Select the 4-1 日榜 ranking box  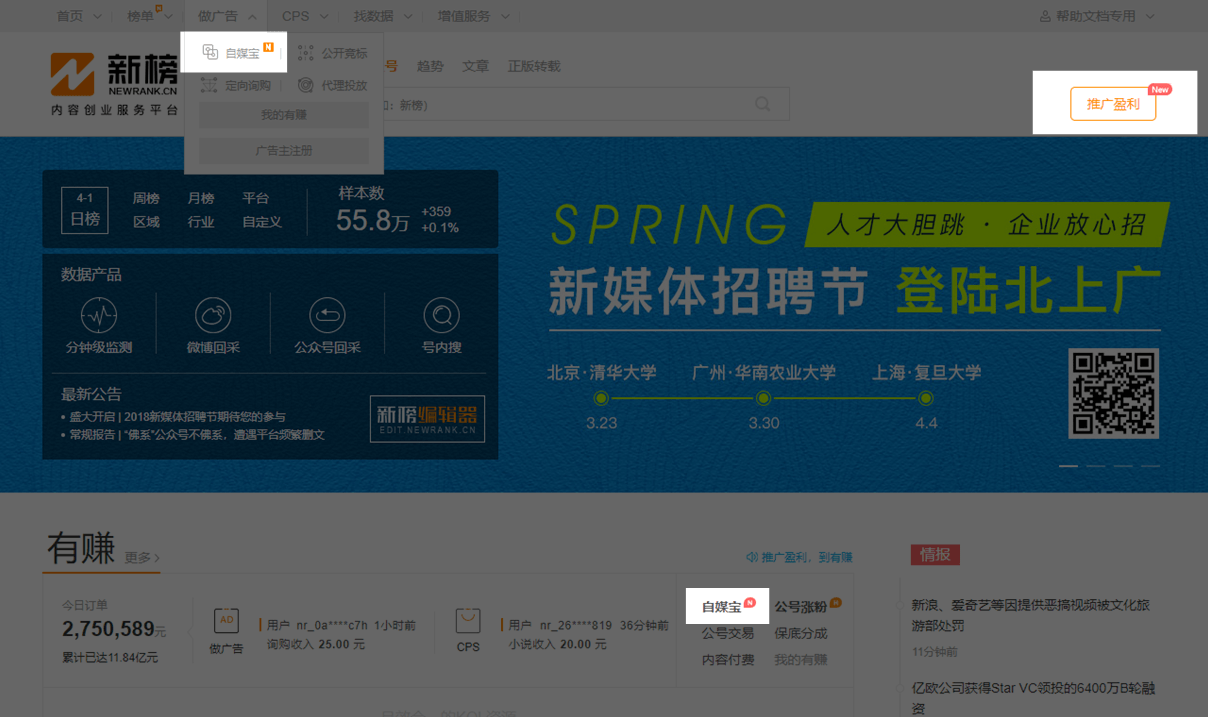pos(84,210)
